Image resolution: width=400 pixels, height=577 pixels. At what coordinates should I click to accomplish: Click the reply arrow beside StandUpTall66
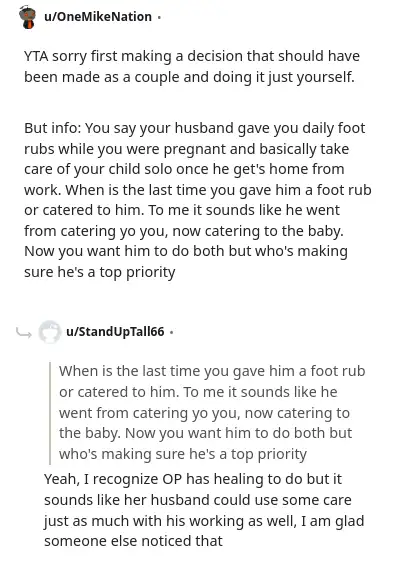(x=24, y=333)
